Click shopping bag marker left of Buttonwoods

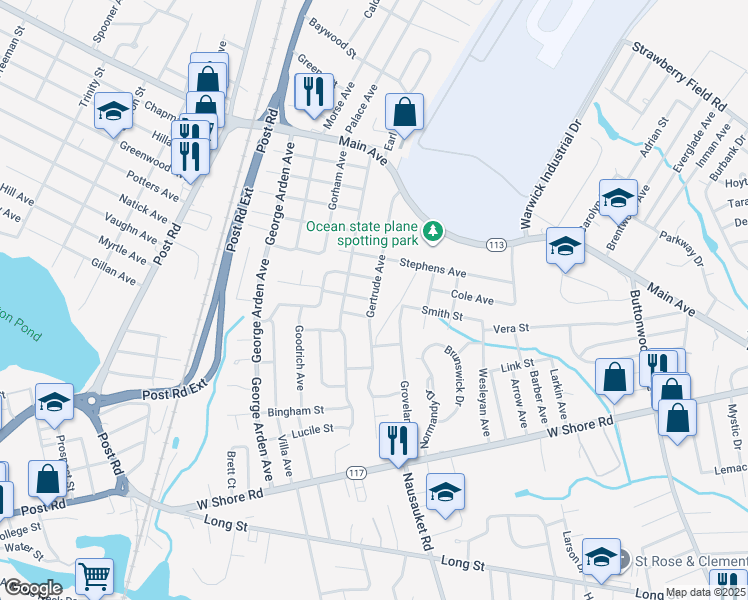pyautogui.click(x=614, y=382)
